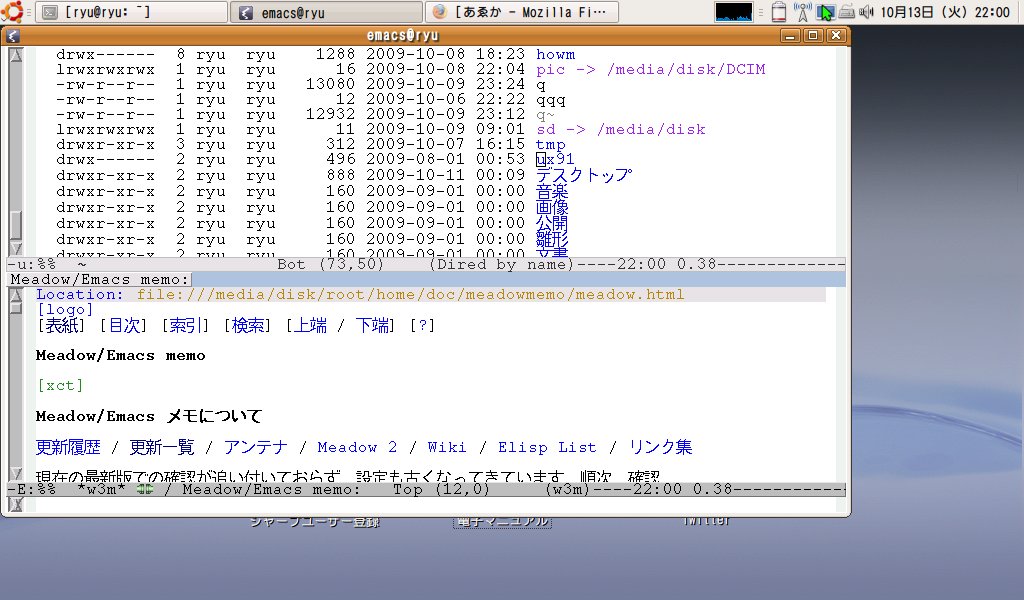
Task: Select the デスクトップ directory in Dired
Action: pos(584,175)
